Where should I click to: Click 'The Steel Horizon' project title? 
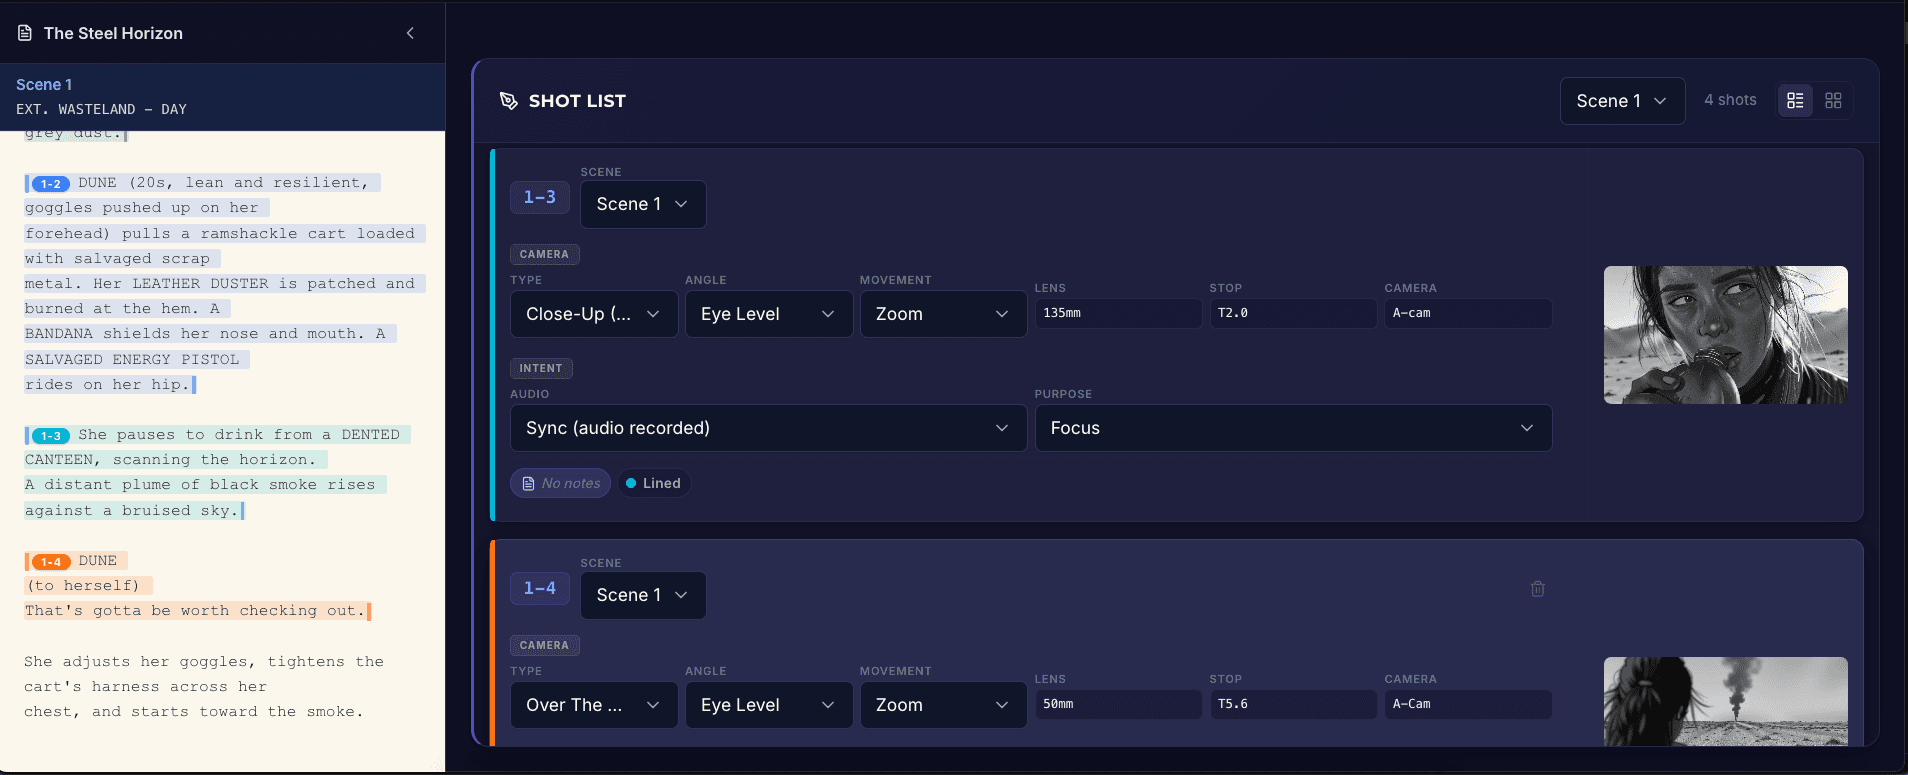(113, 33)
